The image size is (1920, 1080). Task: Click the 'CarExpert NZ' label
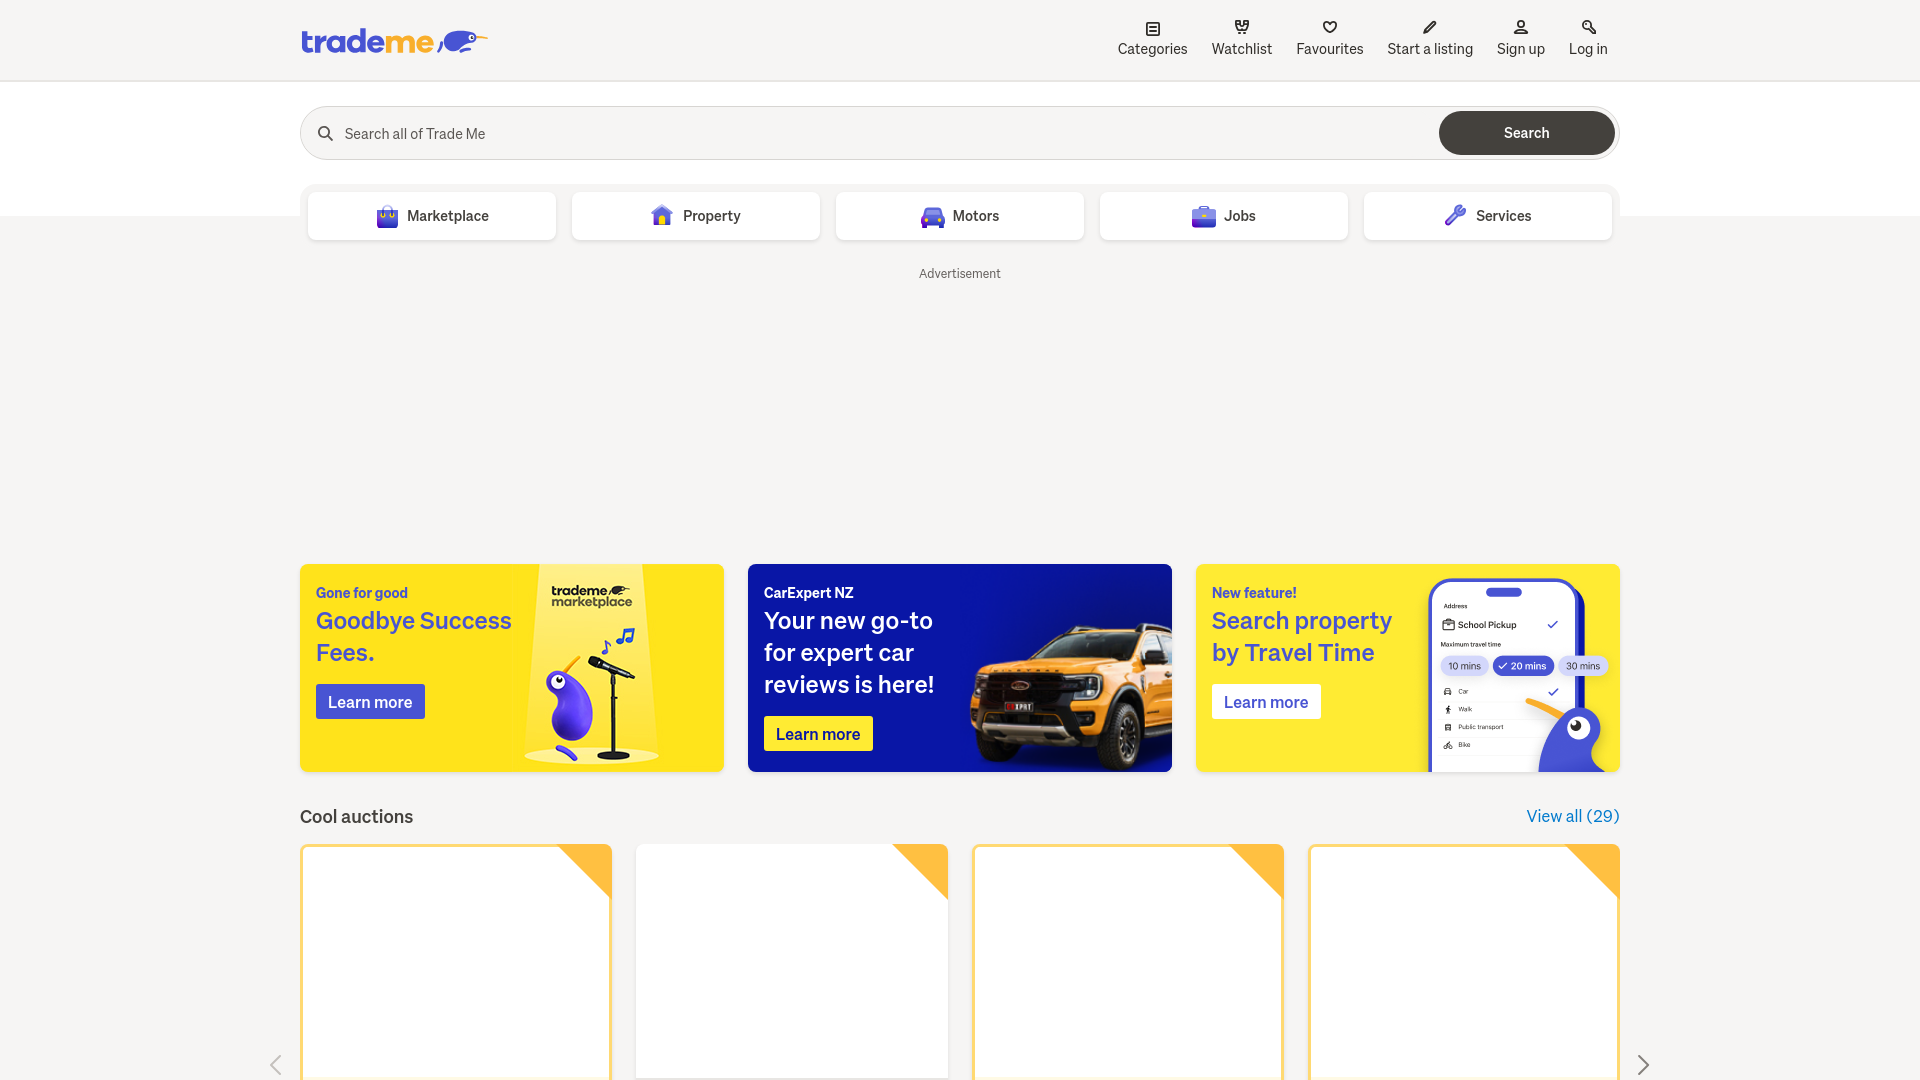pos(809,593)
